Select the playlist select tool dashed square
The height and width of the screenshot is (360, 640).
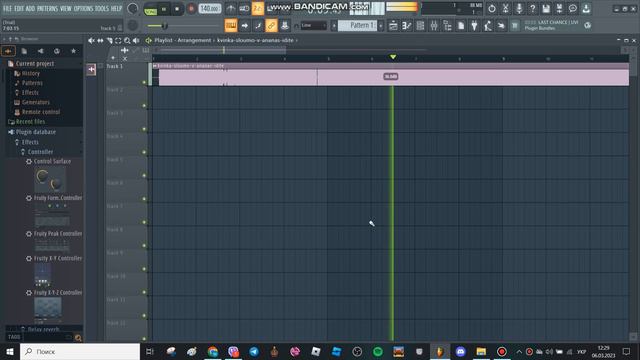118,40
